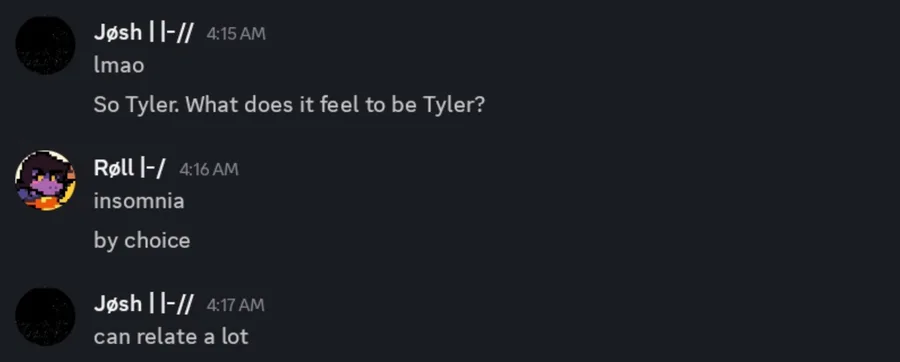900x362 pixels.
Task: Click the 4:17 AM timestamp
Action: click(235, 305)
